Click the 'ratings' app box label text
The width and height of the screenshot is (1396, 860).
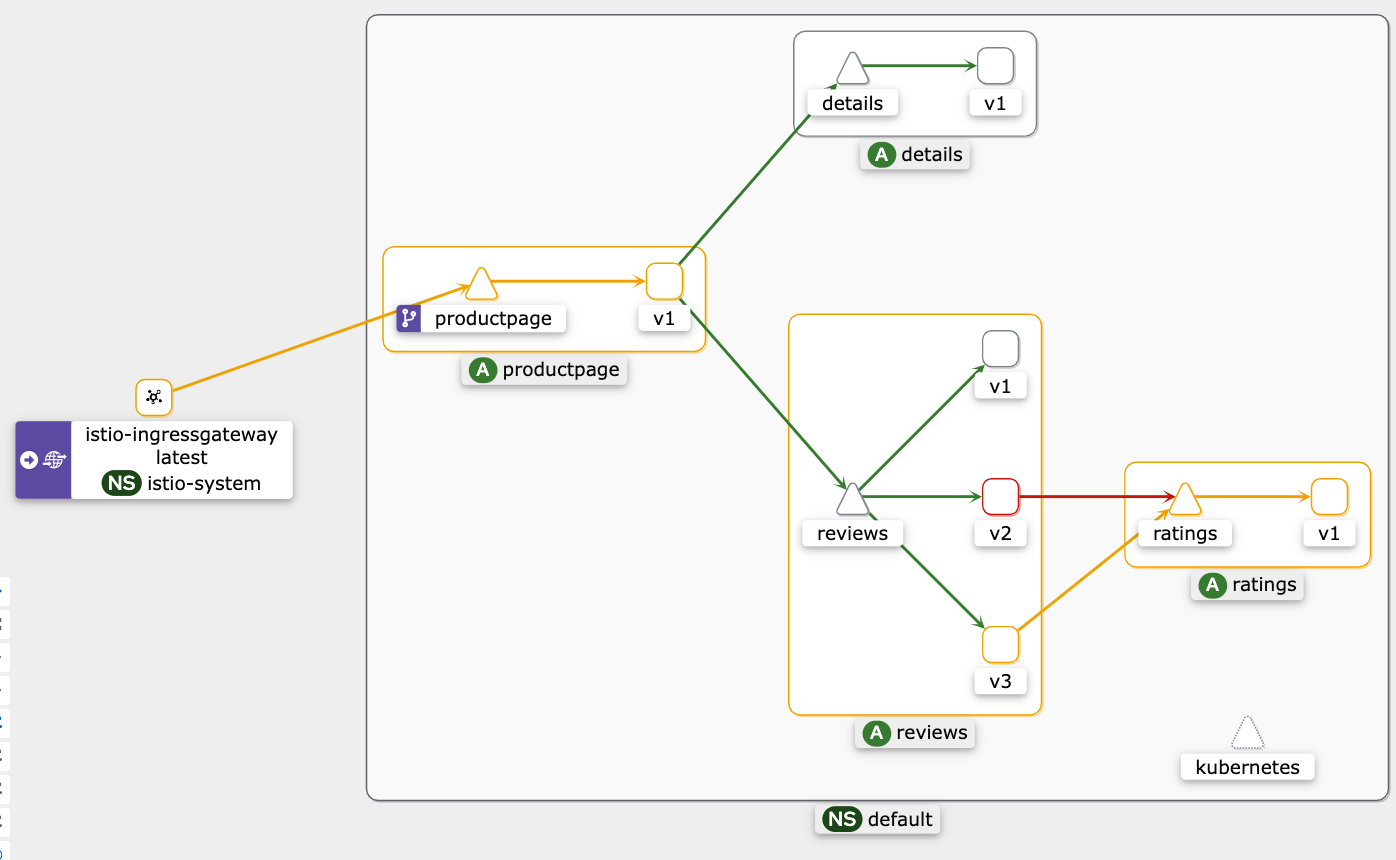[1264, 585]
